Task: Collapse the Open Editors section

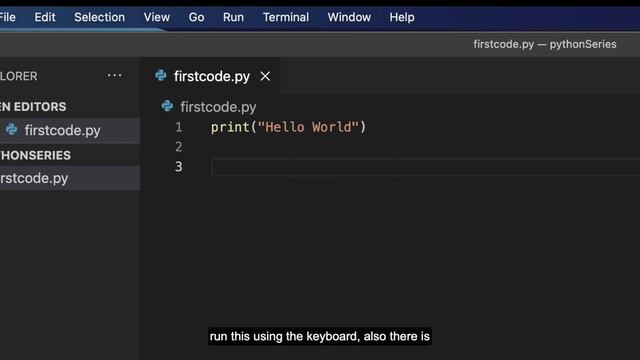Action: click(x=33, y=107)
